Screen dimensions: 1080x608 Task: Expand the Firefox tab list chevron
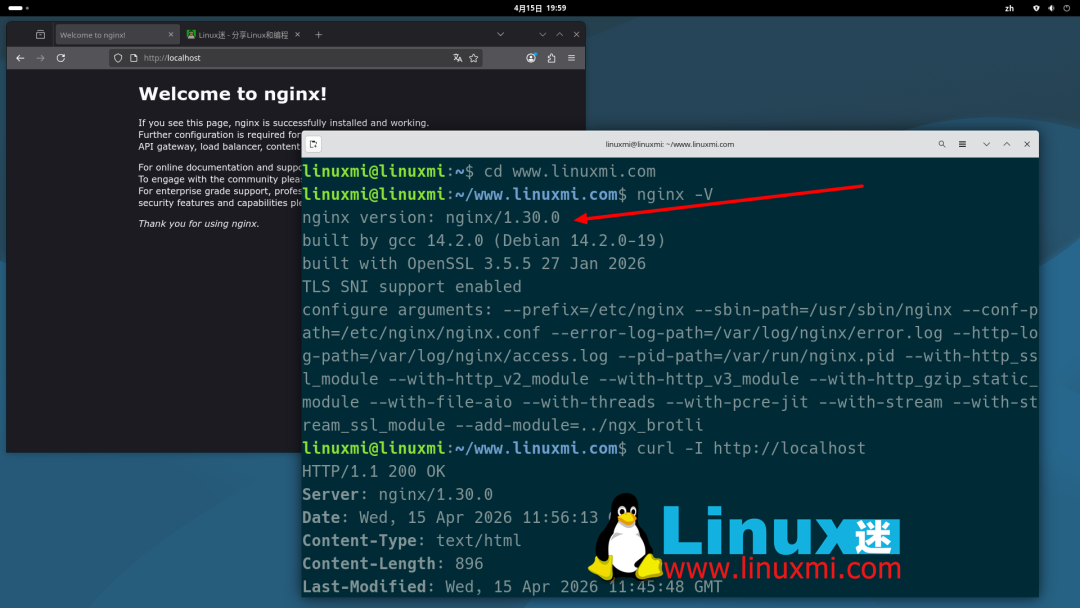pos(499,33)
